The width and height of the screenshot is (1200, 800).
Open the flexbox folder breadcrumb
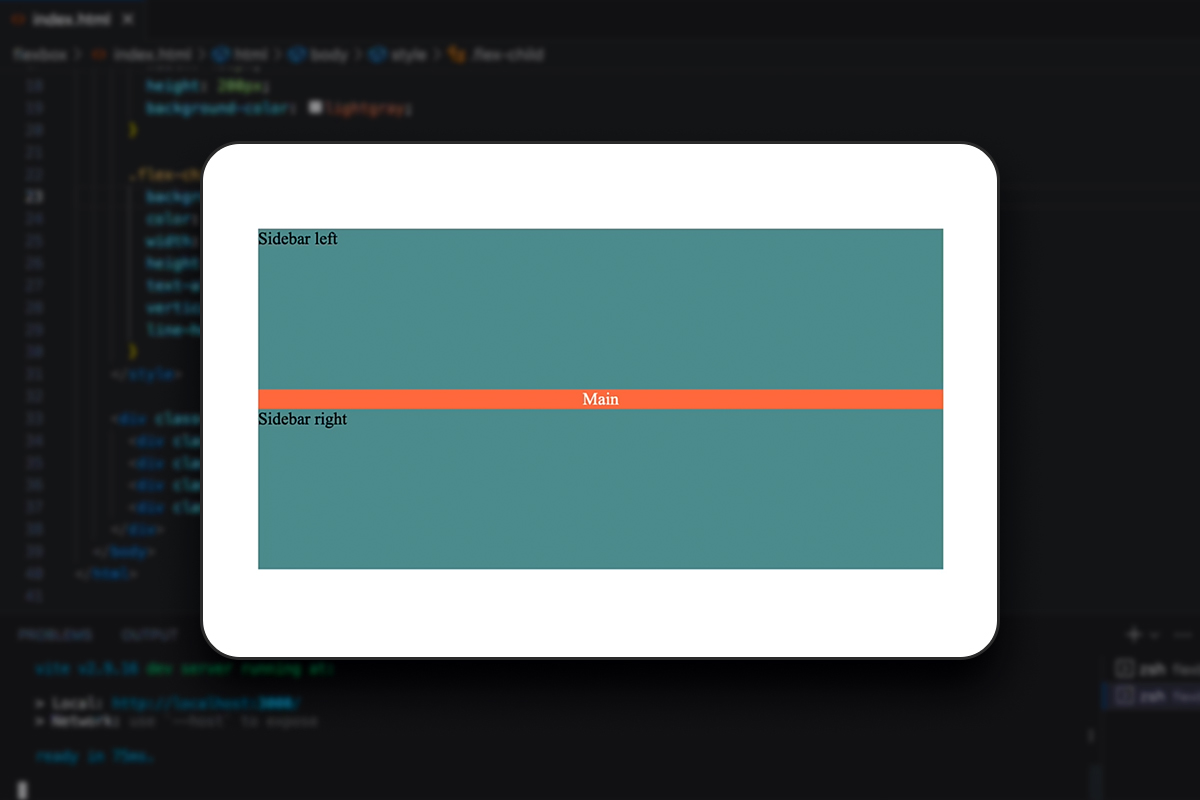pyautogui.click(x=40, y=54)
